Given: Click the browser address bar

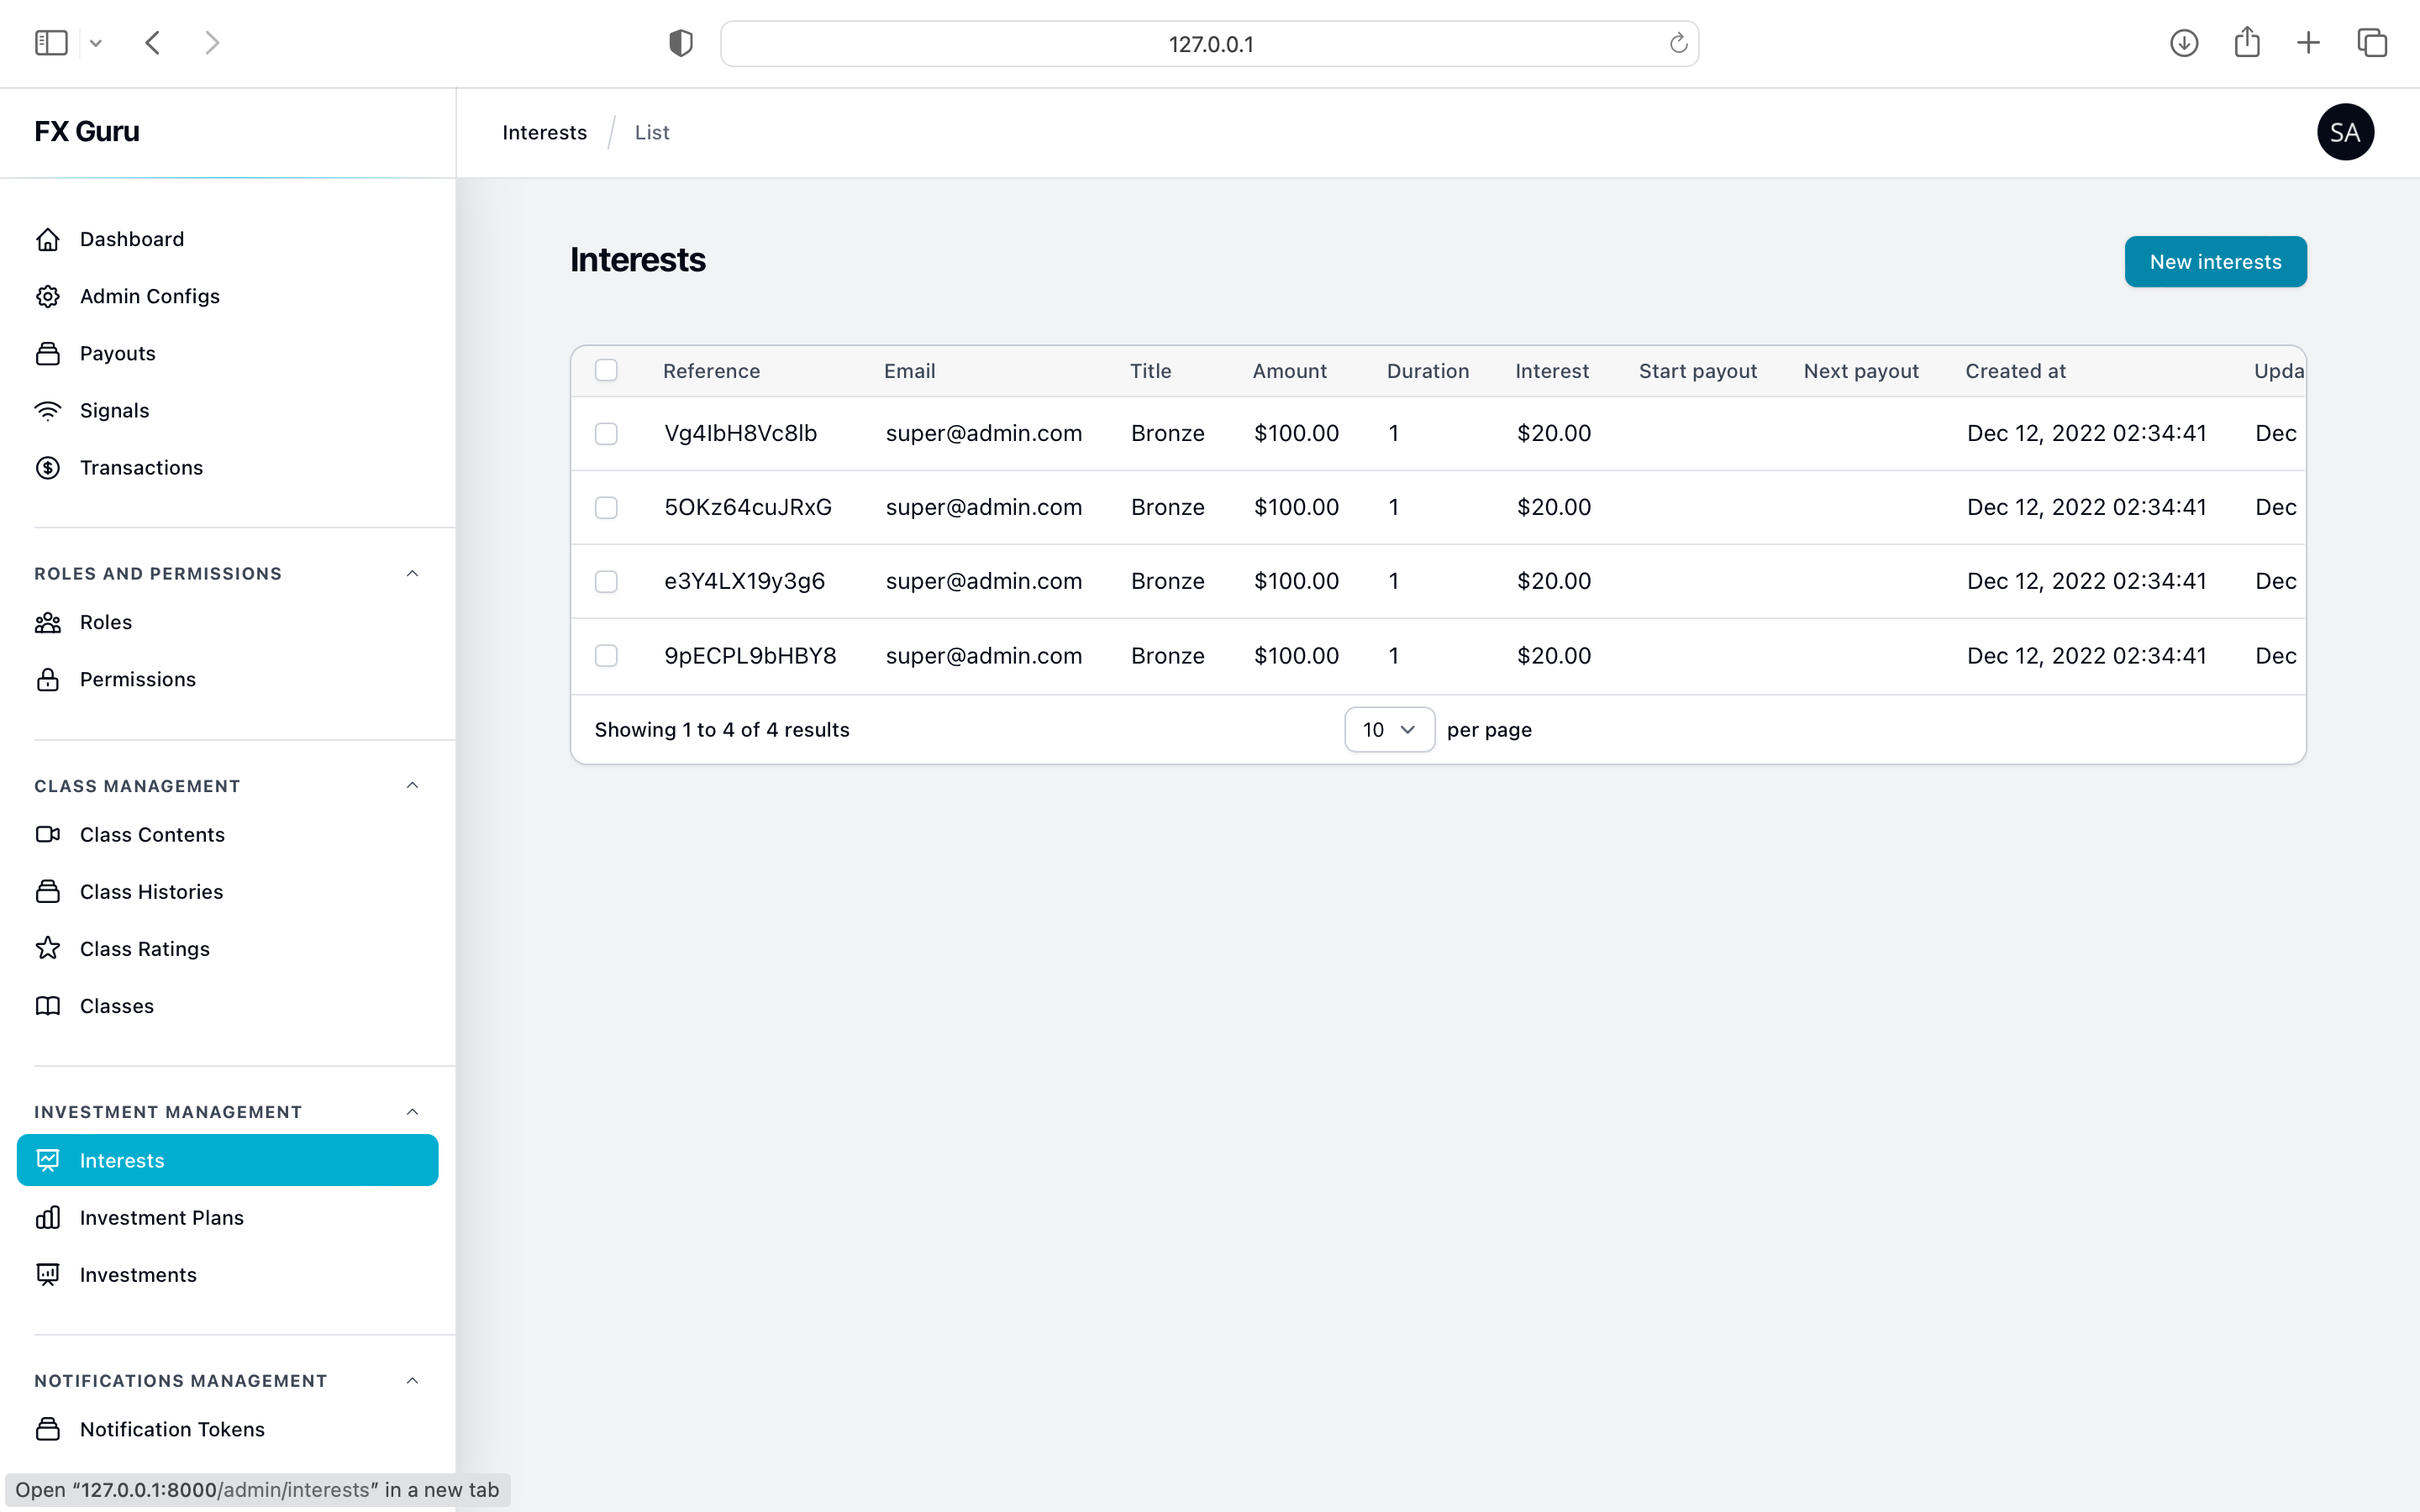Looking at the screenshot, I should (1209, 44).
